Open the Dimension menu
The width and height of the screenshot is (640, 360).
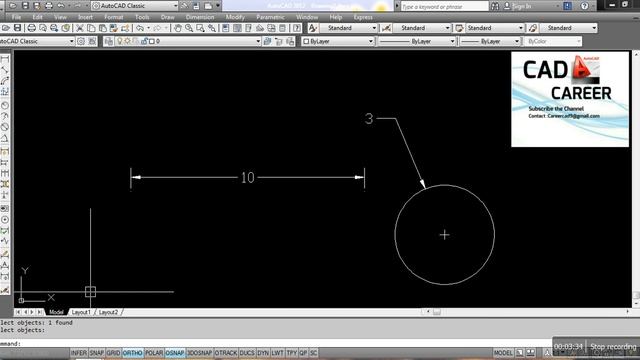click(x=200, y=17)
